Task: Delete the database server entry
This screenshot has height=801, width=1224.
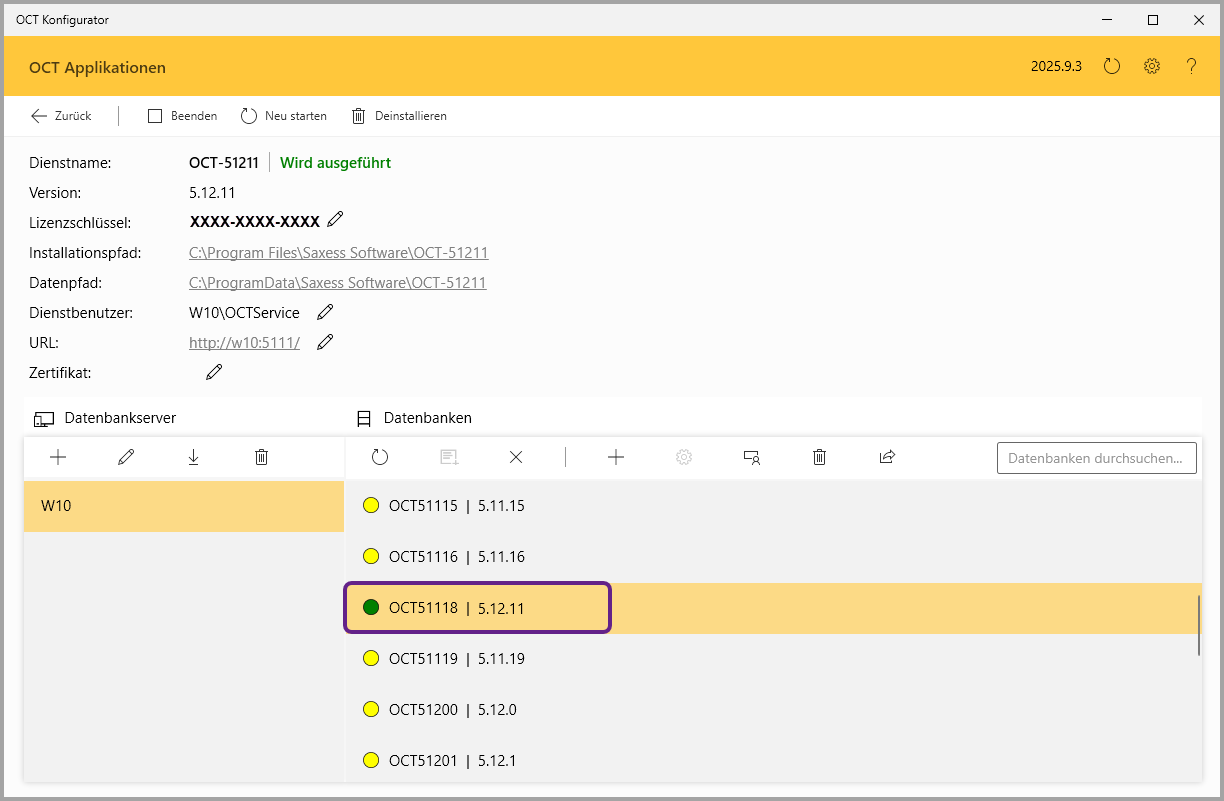Action: tap(262, 457)
